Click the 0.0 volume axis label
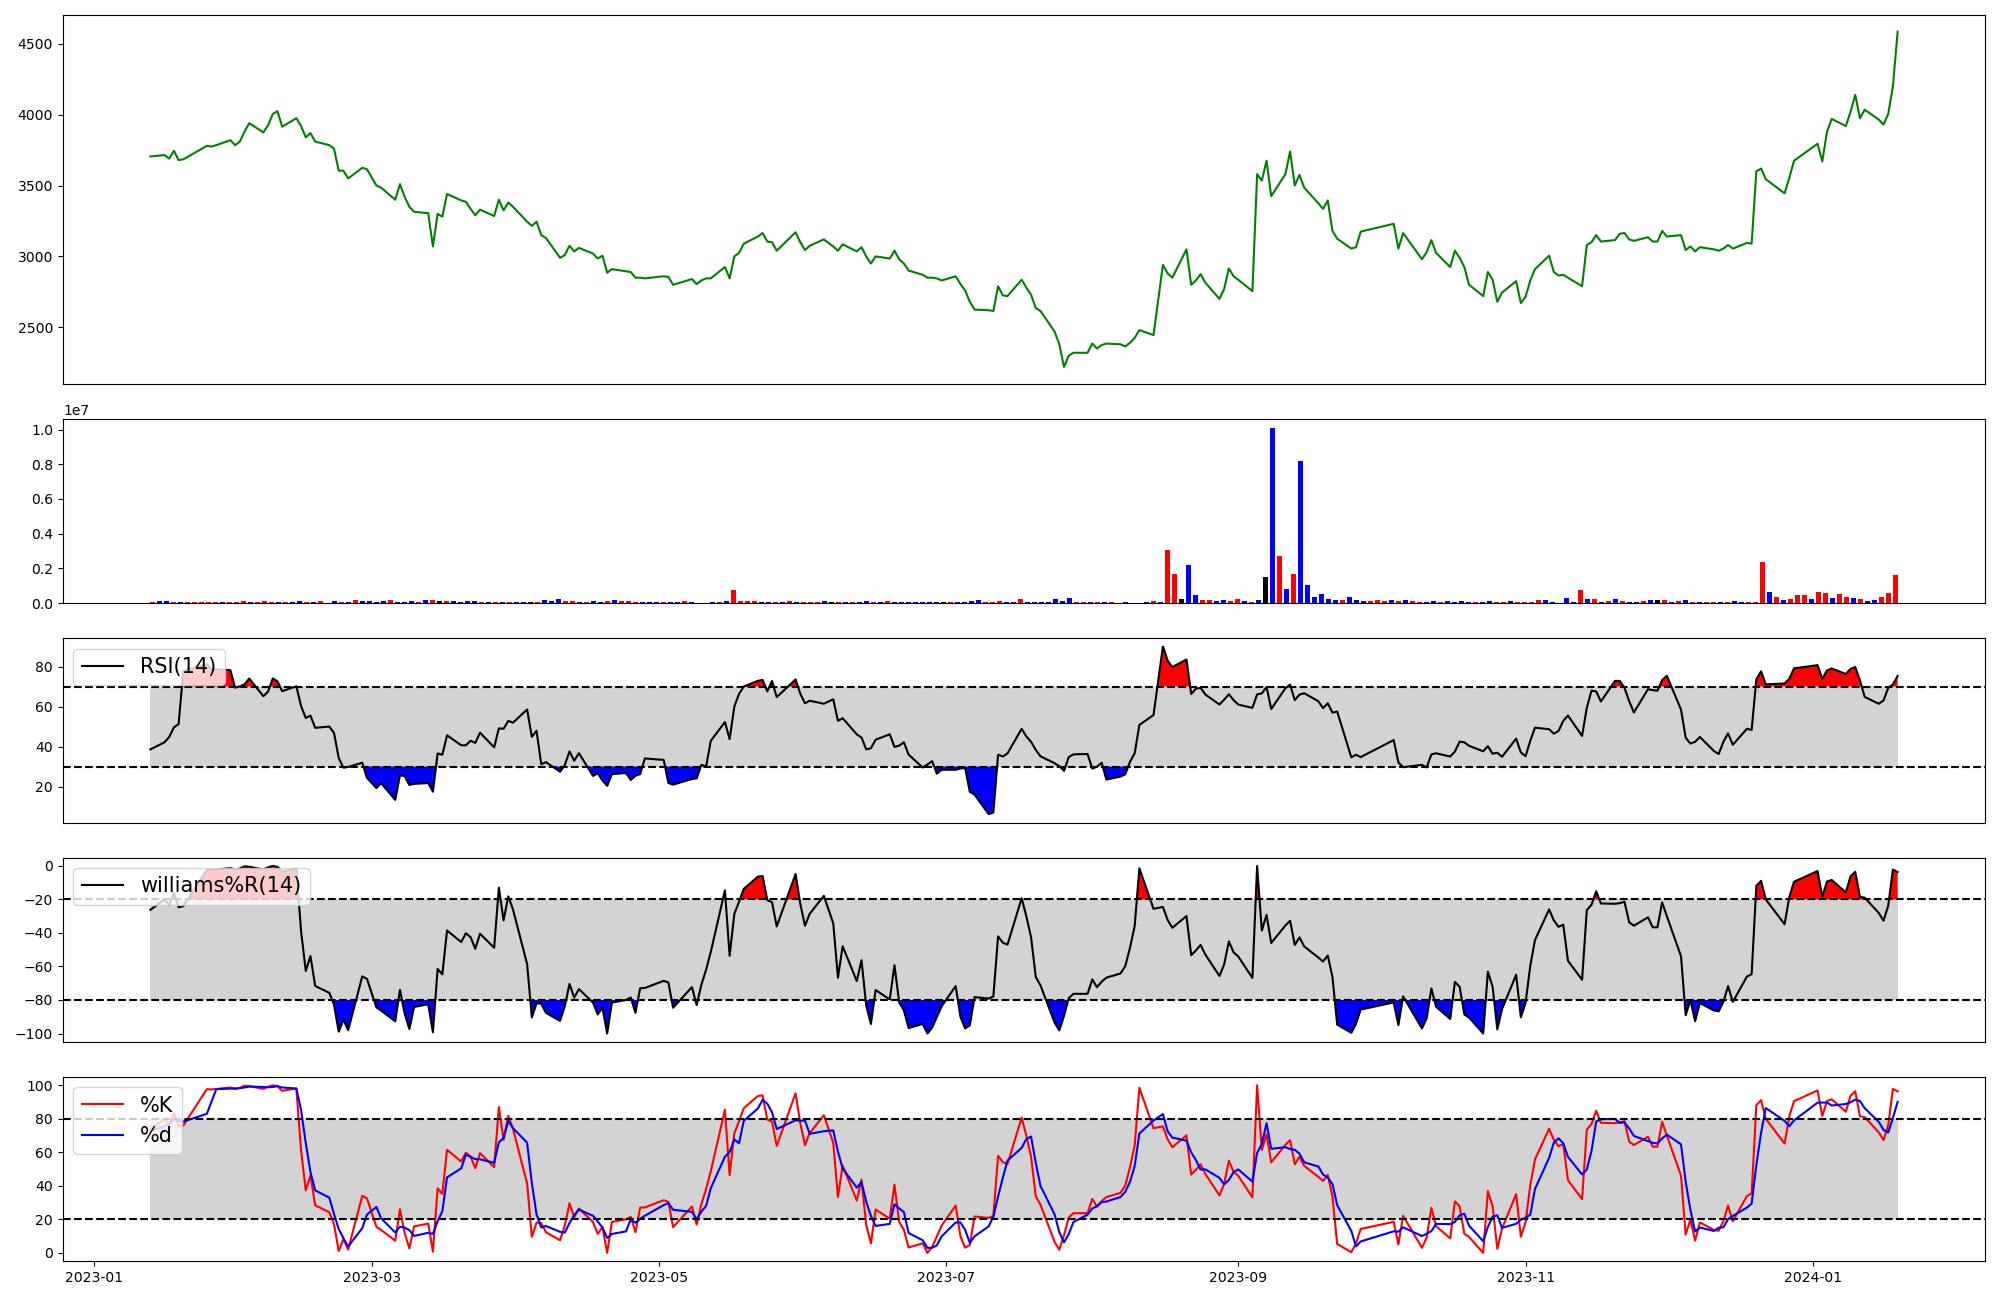The image size is (2000, 1300). [x=42, y=603]
